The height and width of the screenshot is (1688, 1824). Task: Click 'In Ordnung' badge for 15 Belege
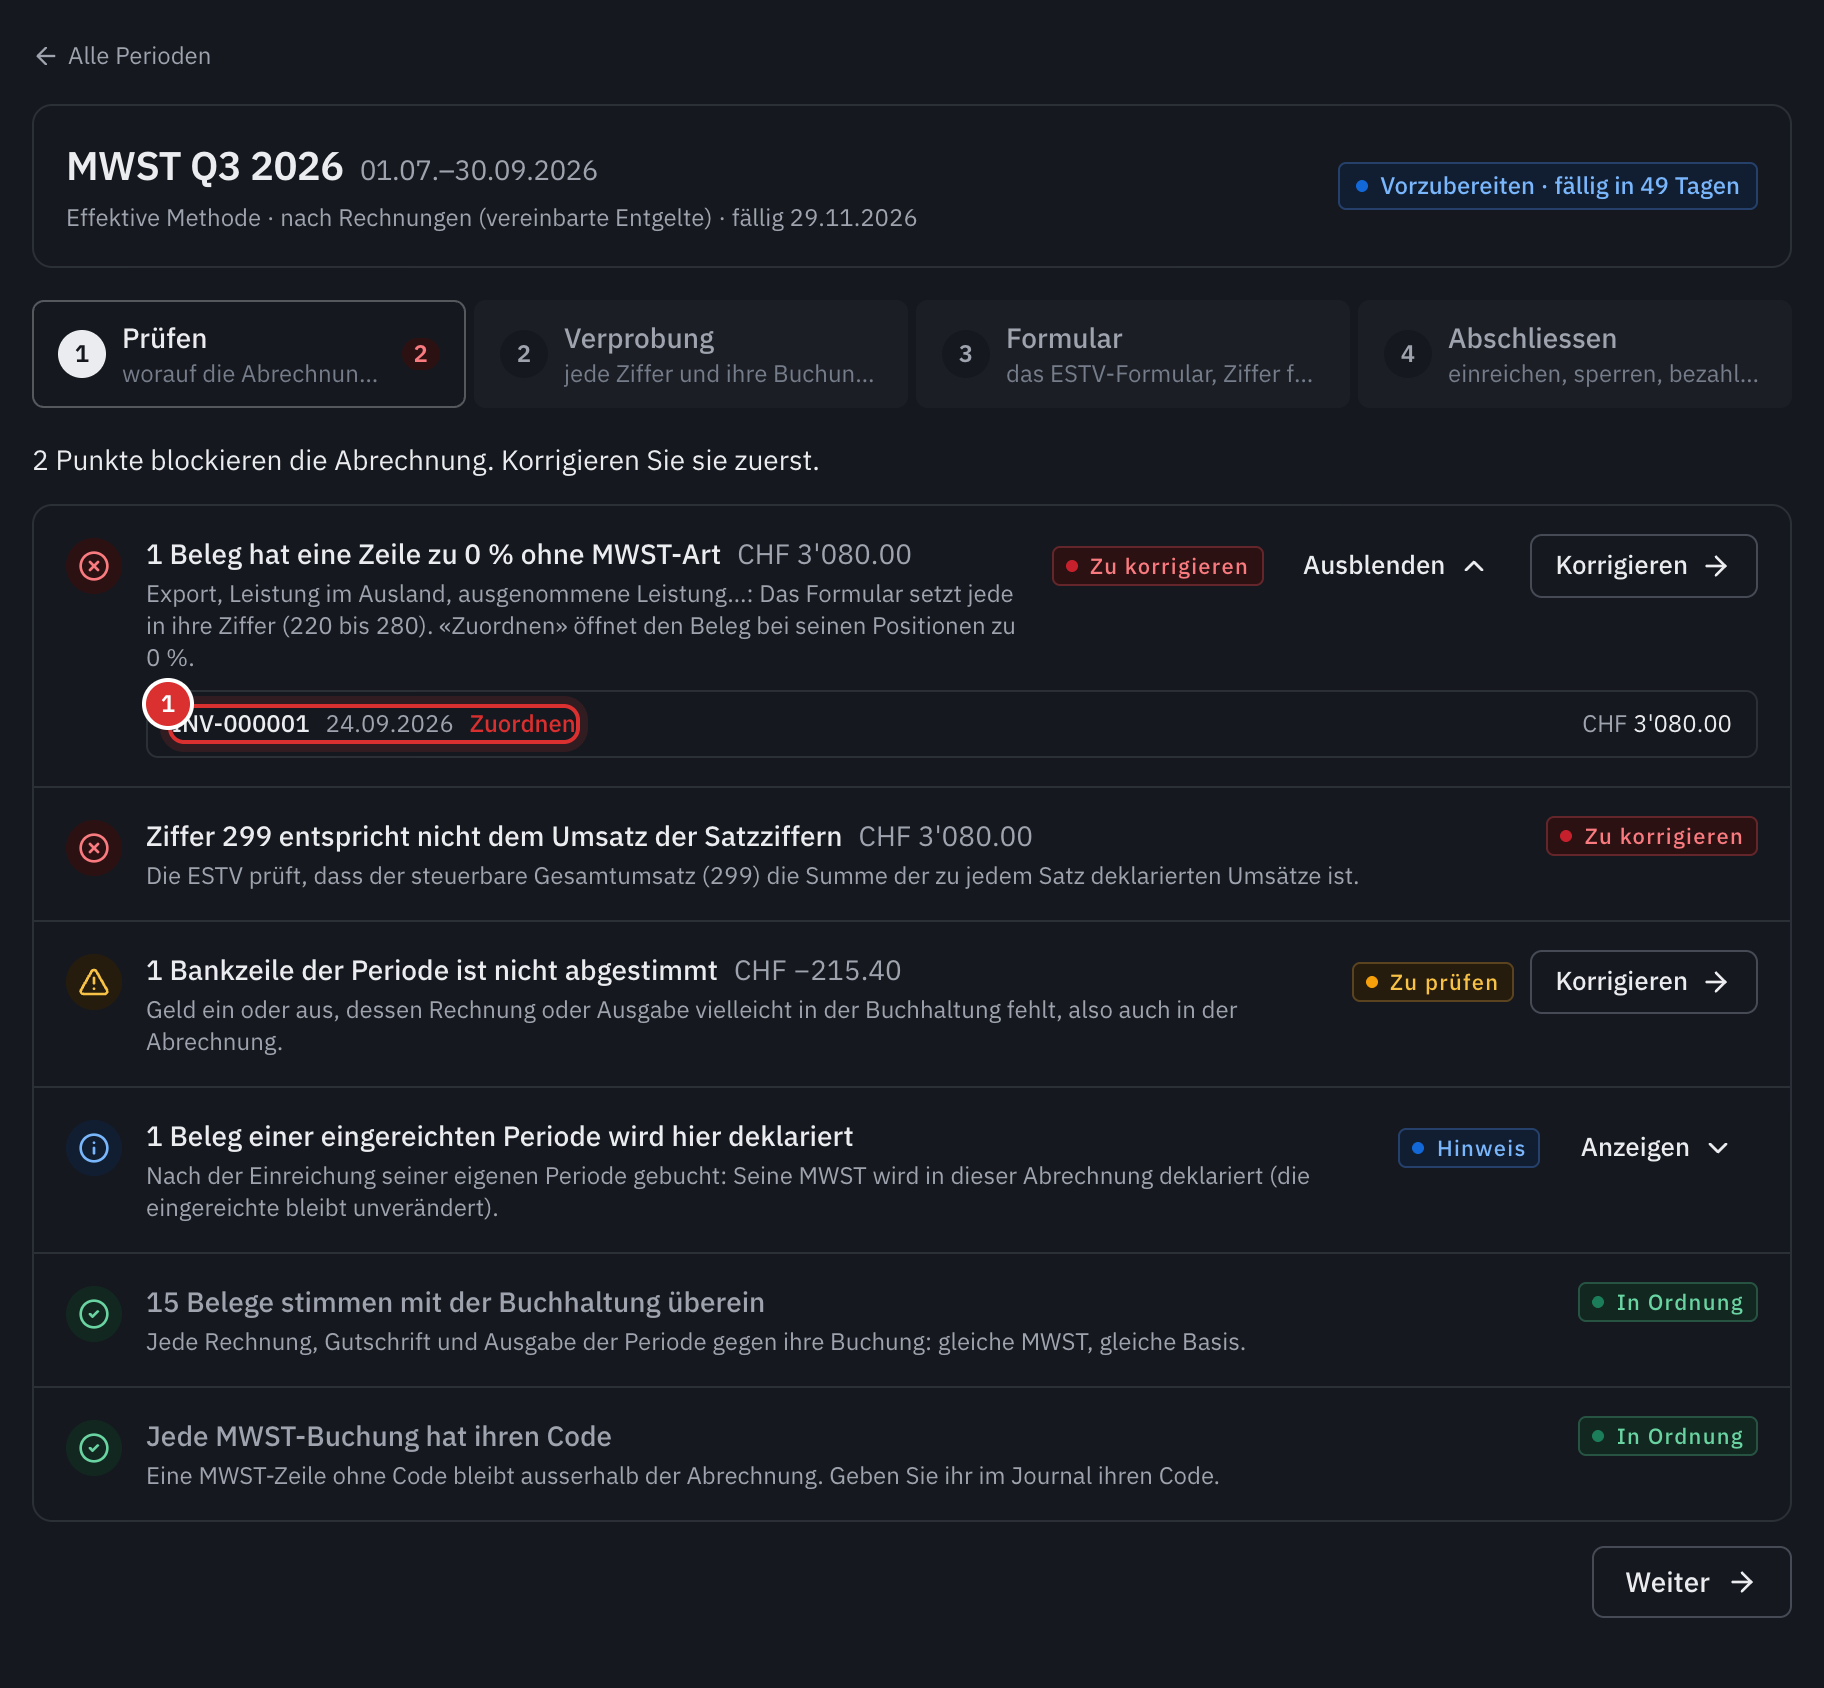1667,1302
